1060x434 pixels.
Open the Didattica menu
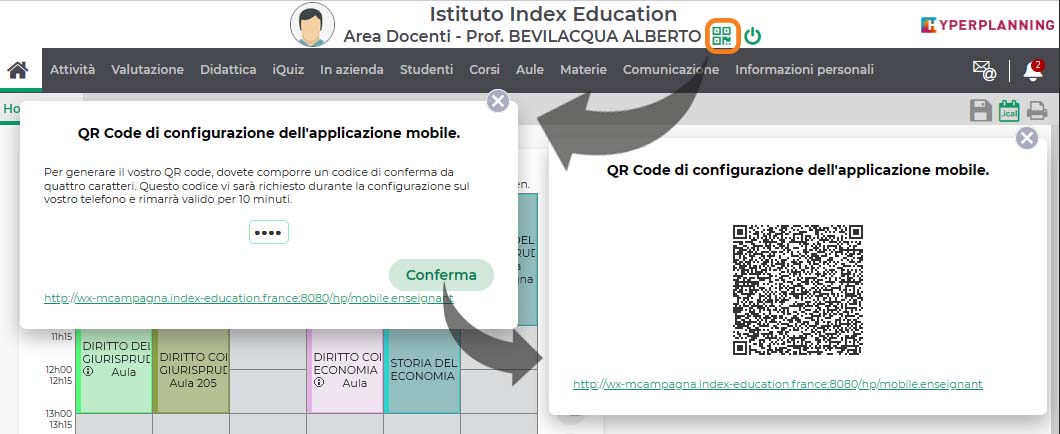click(x=228, y=70)
